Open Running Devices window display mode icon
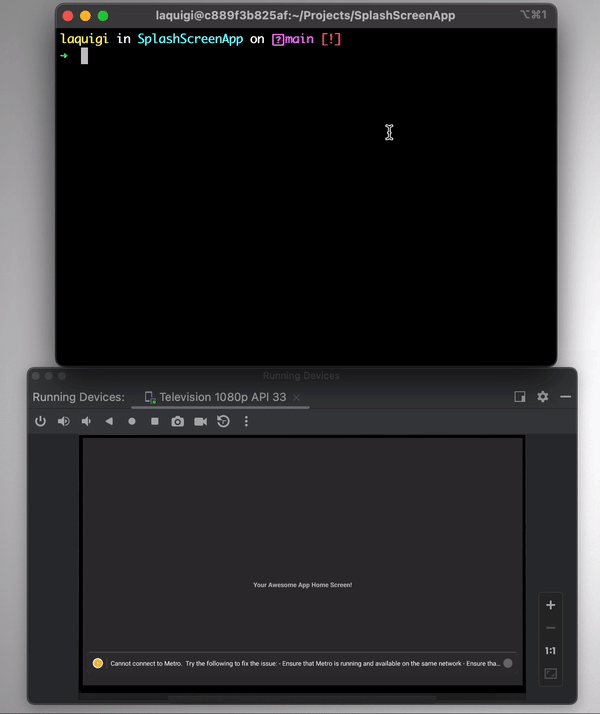 click(x=520, y=397)
